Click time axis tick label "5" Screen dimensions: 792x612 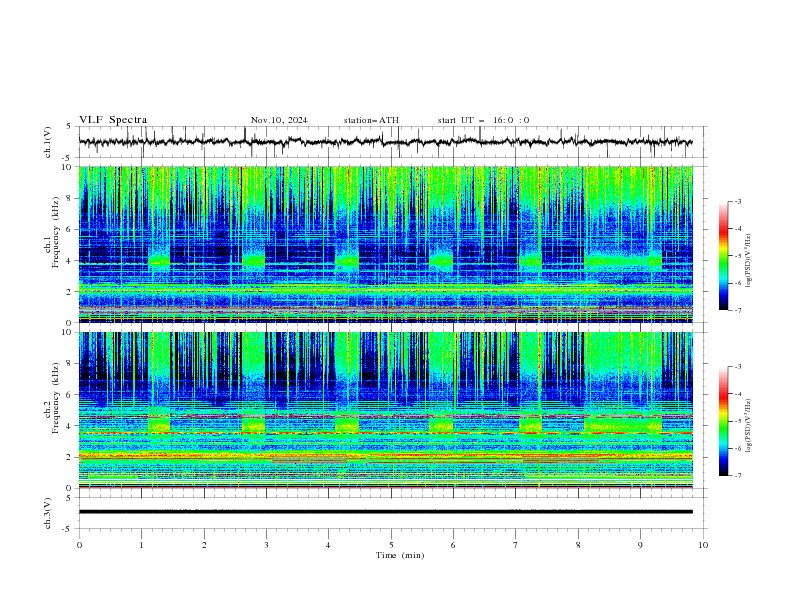(391, 545)
